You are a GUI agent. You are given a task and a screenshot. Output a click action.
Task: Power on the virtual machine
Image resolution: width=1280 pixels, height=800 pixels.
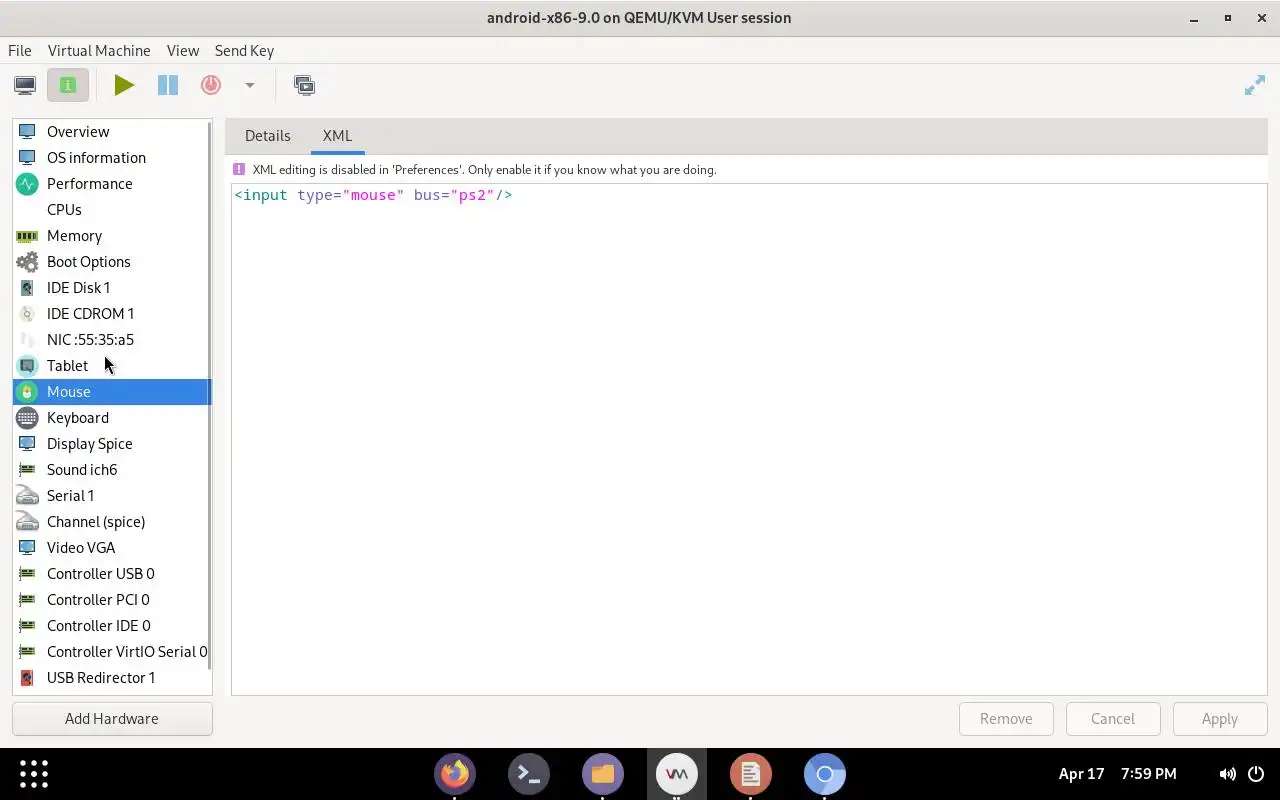point(124,85)
